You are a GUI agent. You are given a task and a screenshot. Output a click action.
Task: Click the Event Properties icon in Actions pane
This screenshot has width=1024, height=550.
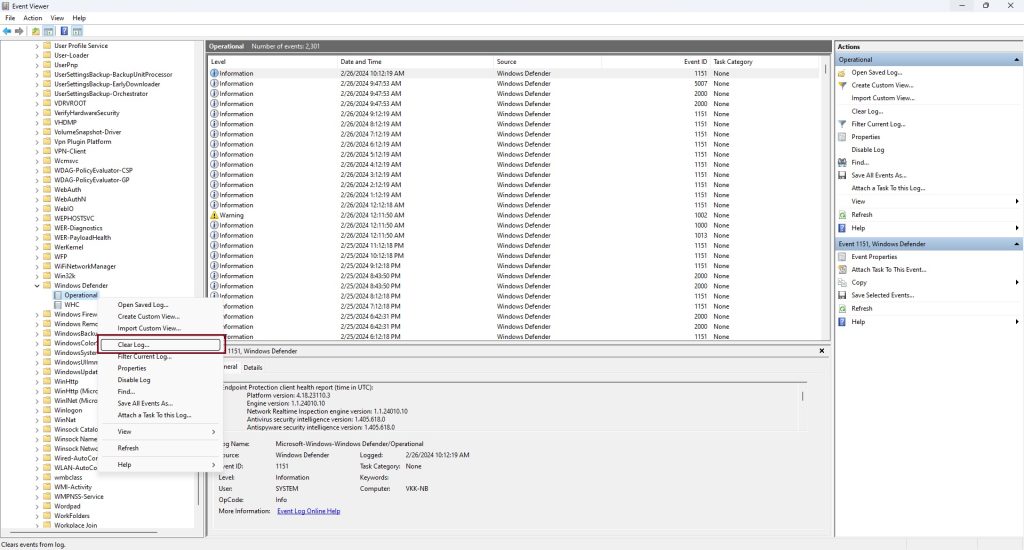pos(842,257)
